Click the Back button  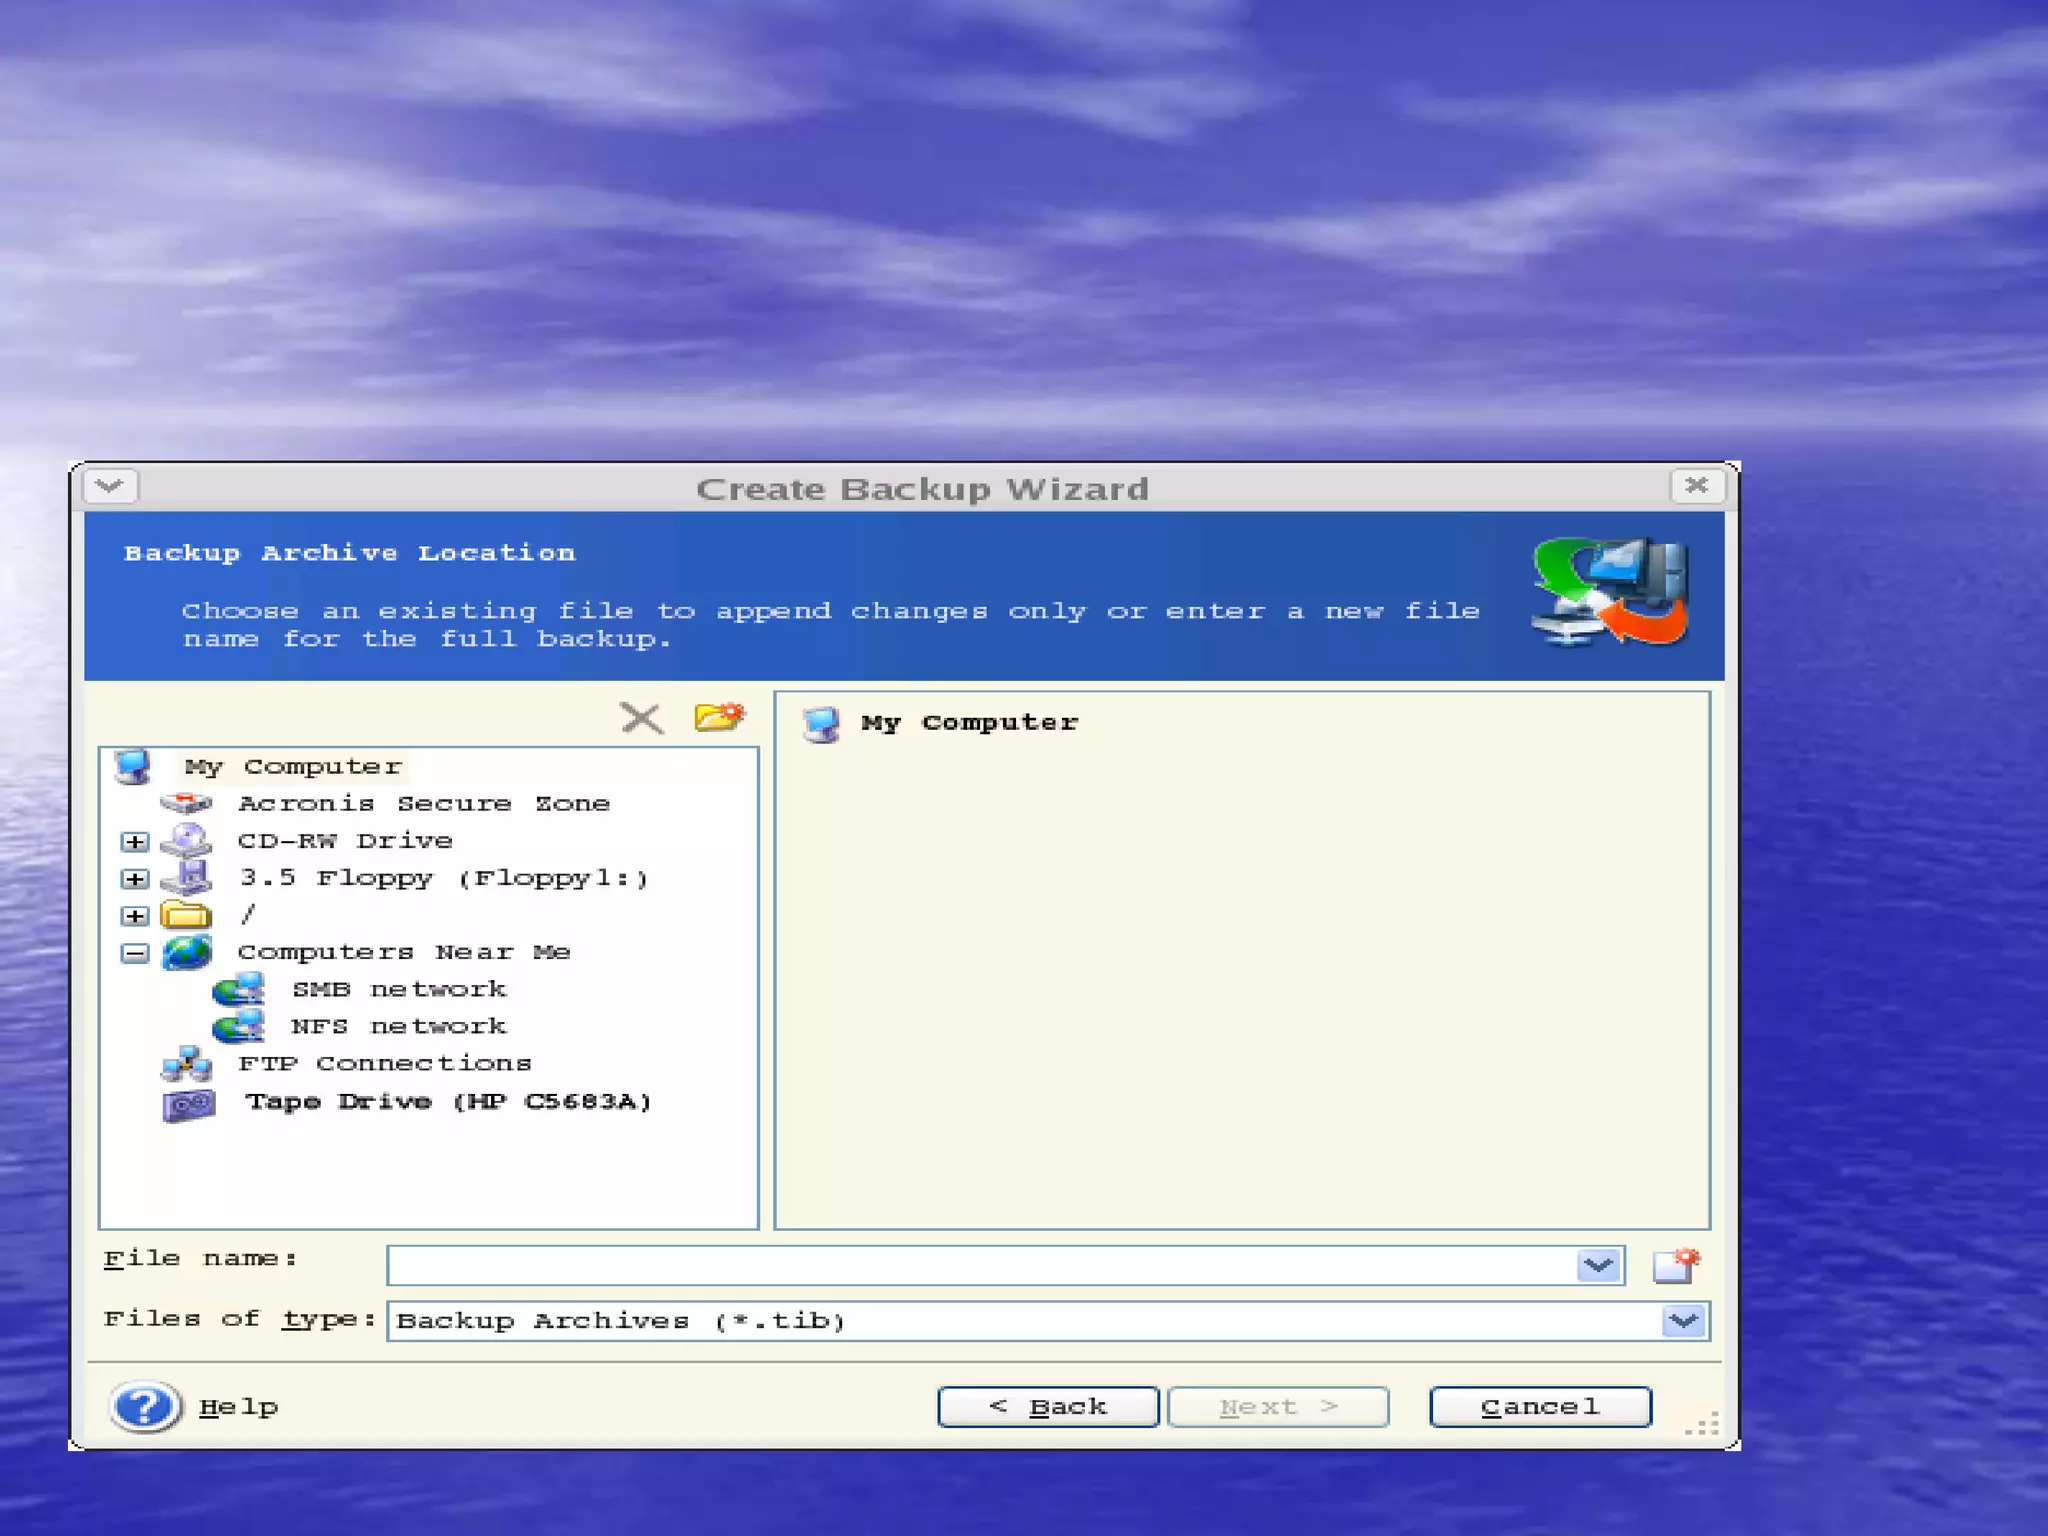click(x=1047, y=1407)
